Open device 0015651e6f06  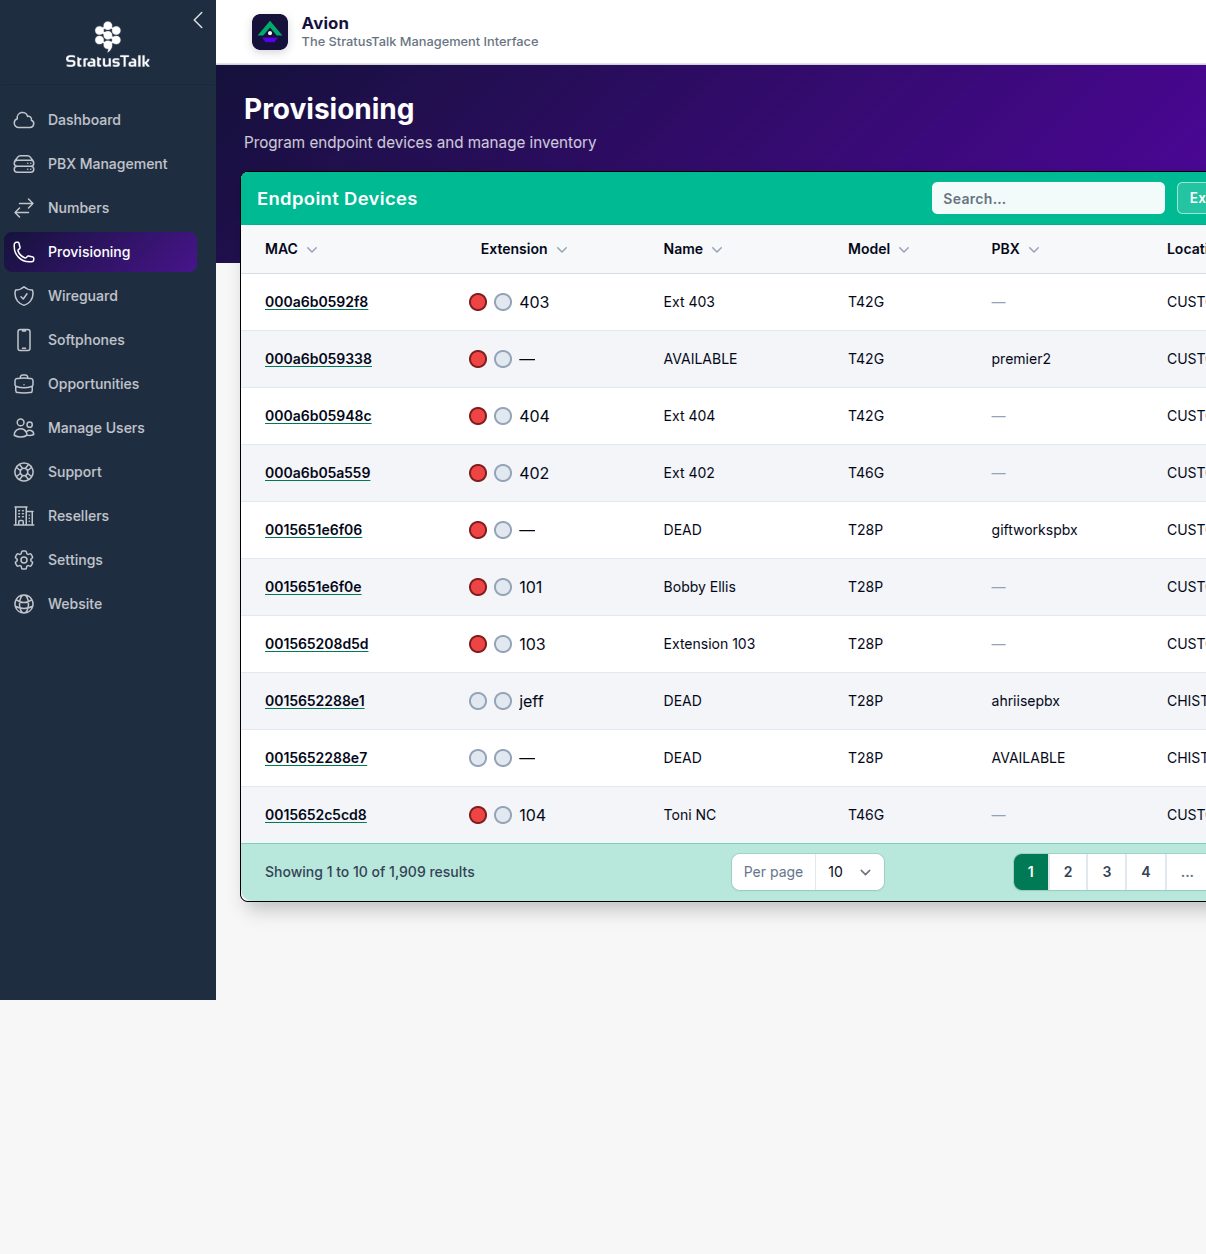(313, 530)
